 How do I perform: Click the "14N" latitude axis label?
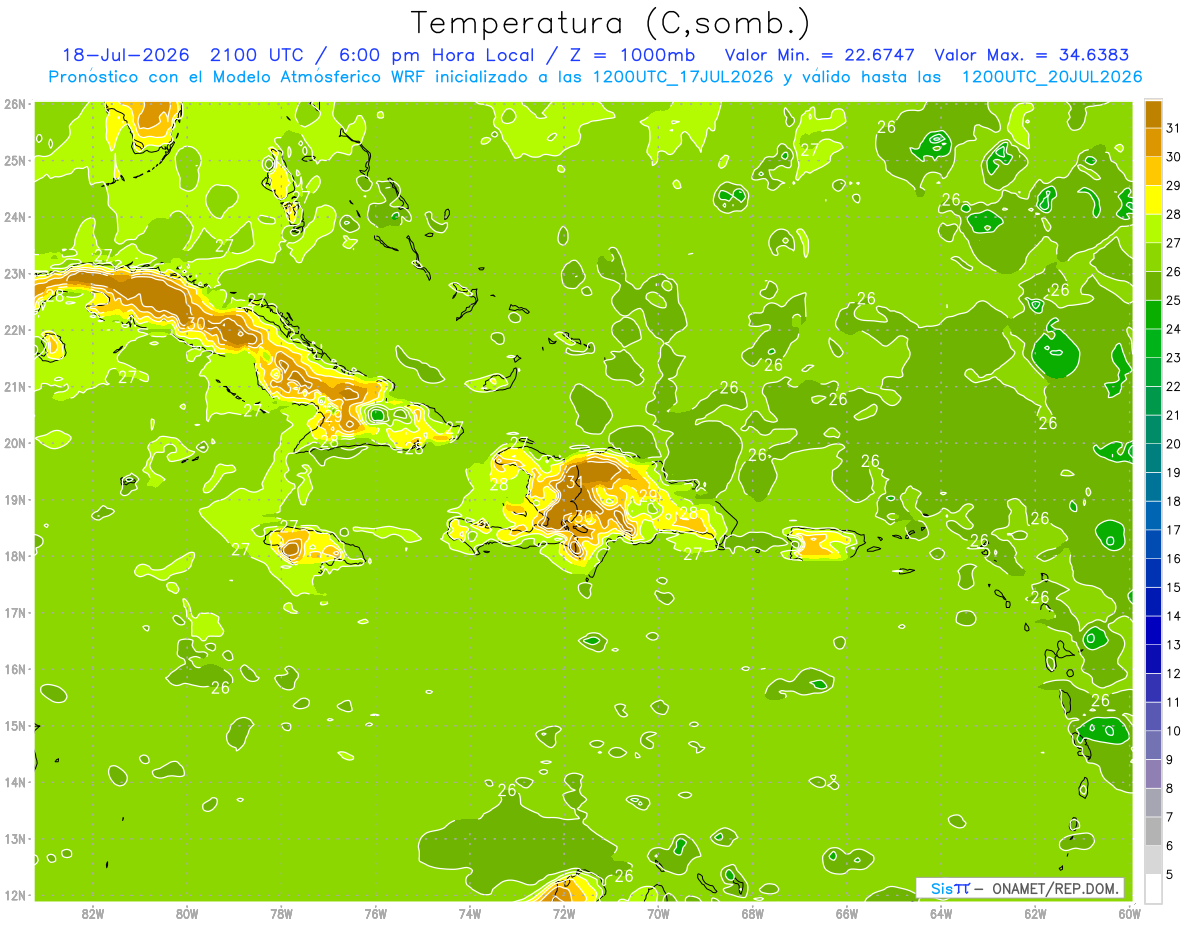click(15, 782)
